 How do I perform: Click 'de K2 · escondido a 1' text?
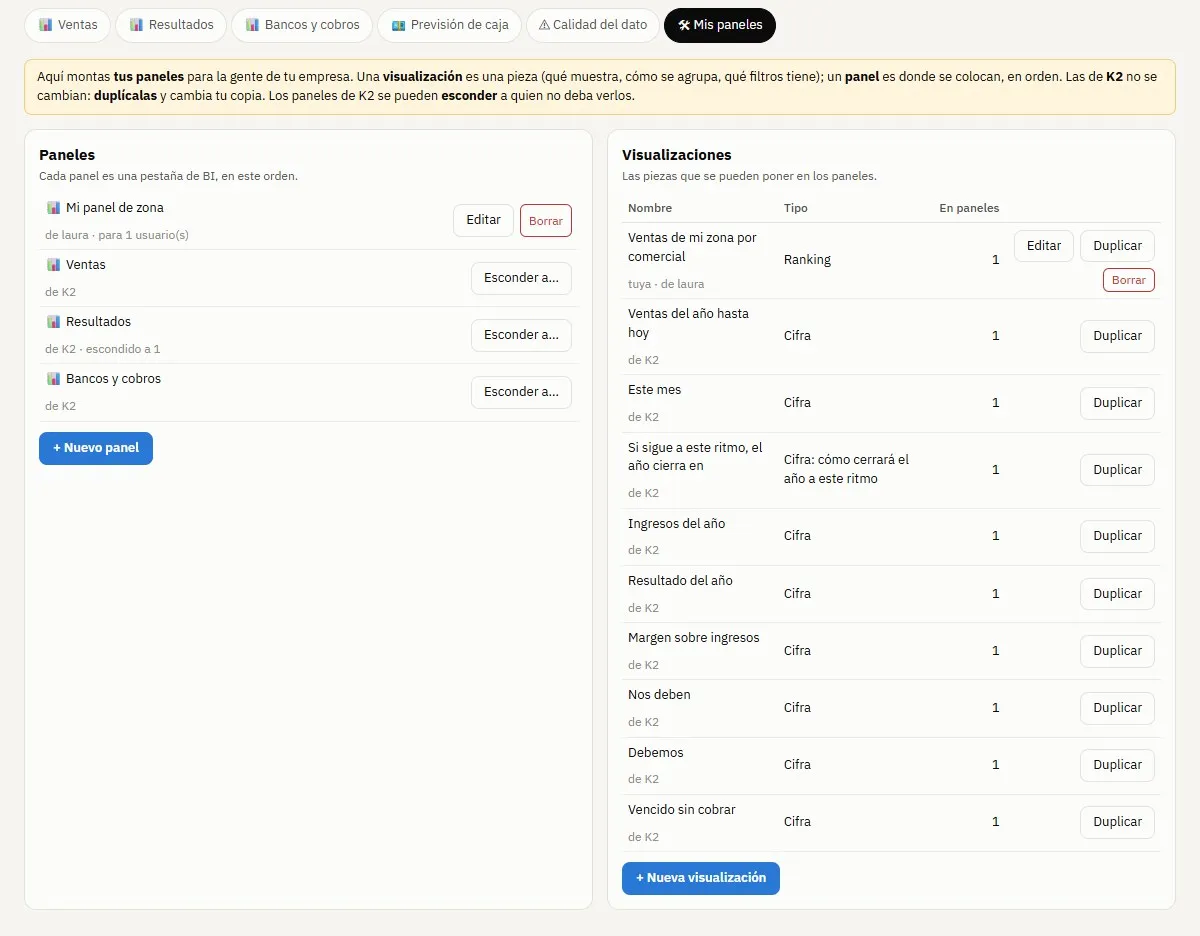coord(103,349)
